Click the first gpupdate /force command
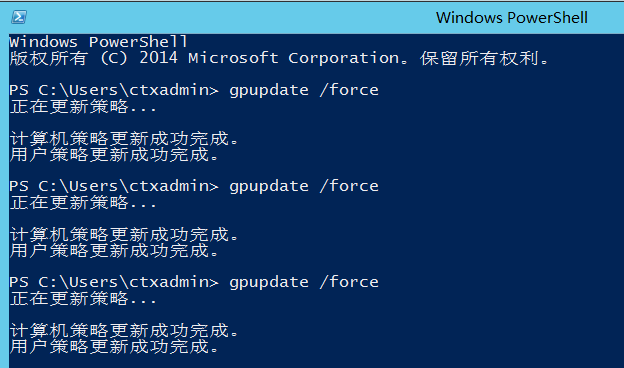 pos(304,90)
